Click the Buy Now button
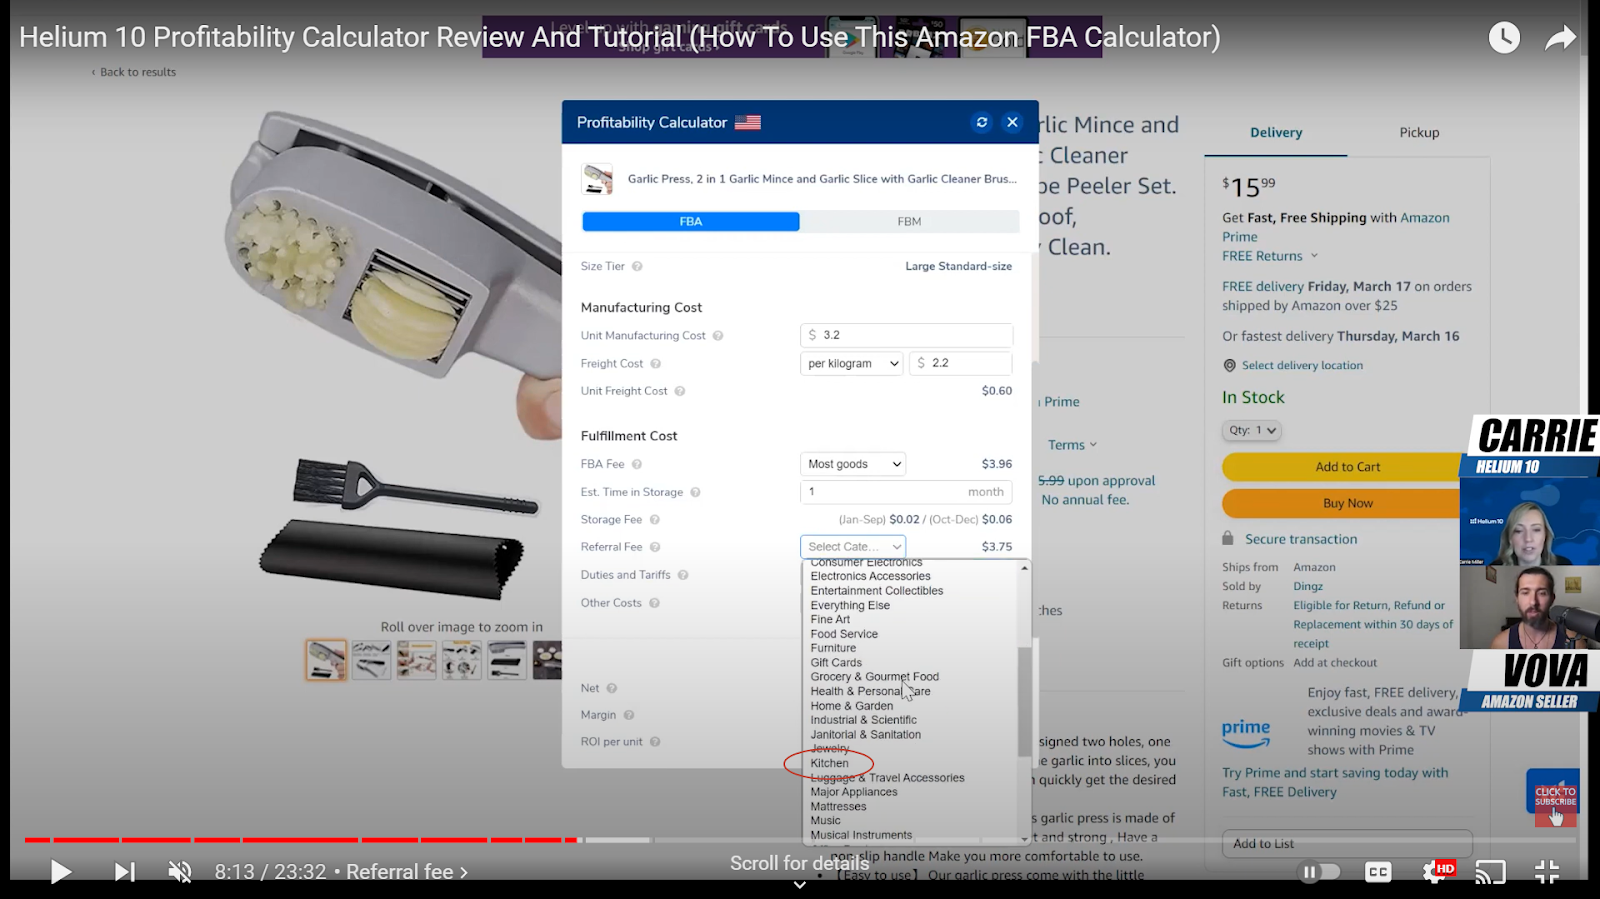The width and height of the screenshot is (1600, 899). point(1347,503)
